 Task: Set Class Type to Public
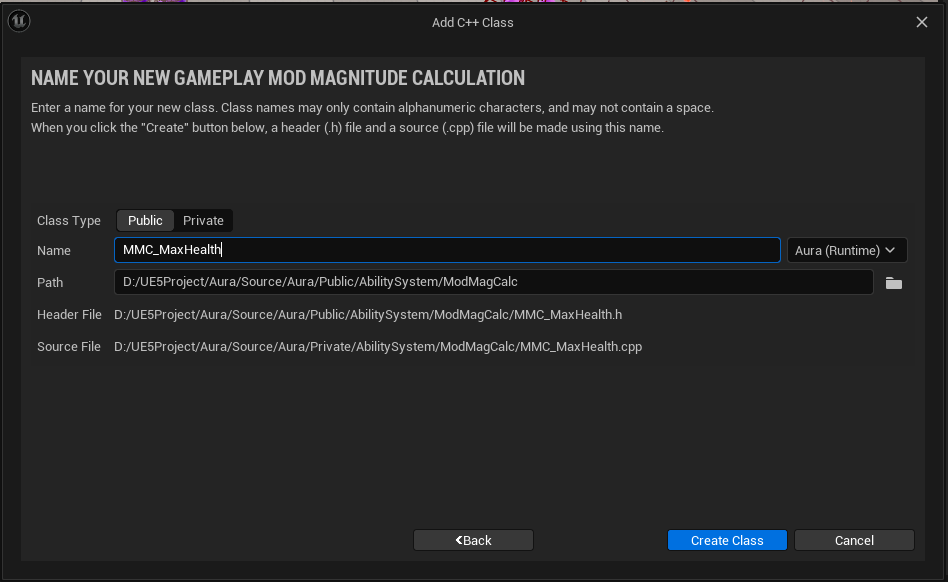pos(145,221)
